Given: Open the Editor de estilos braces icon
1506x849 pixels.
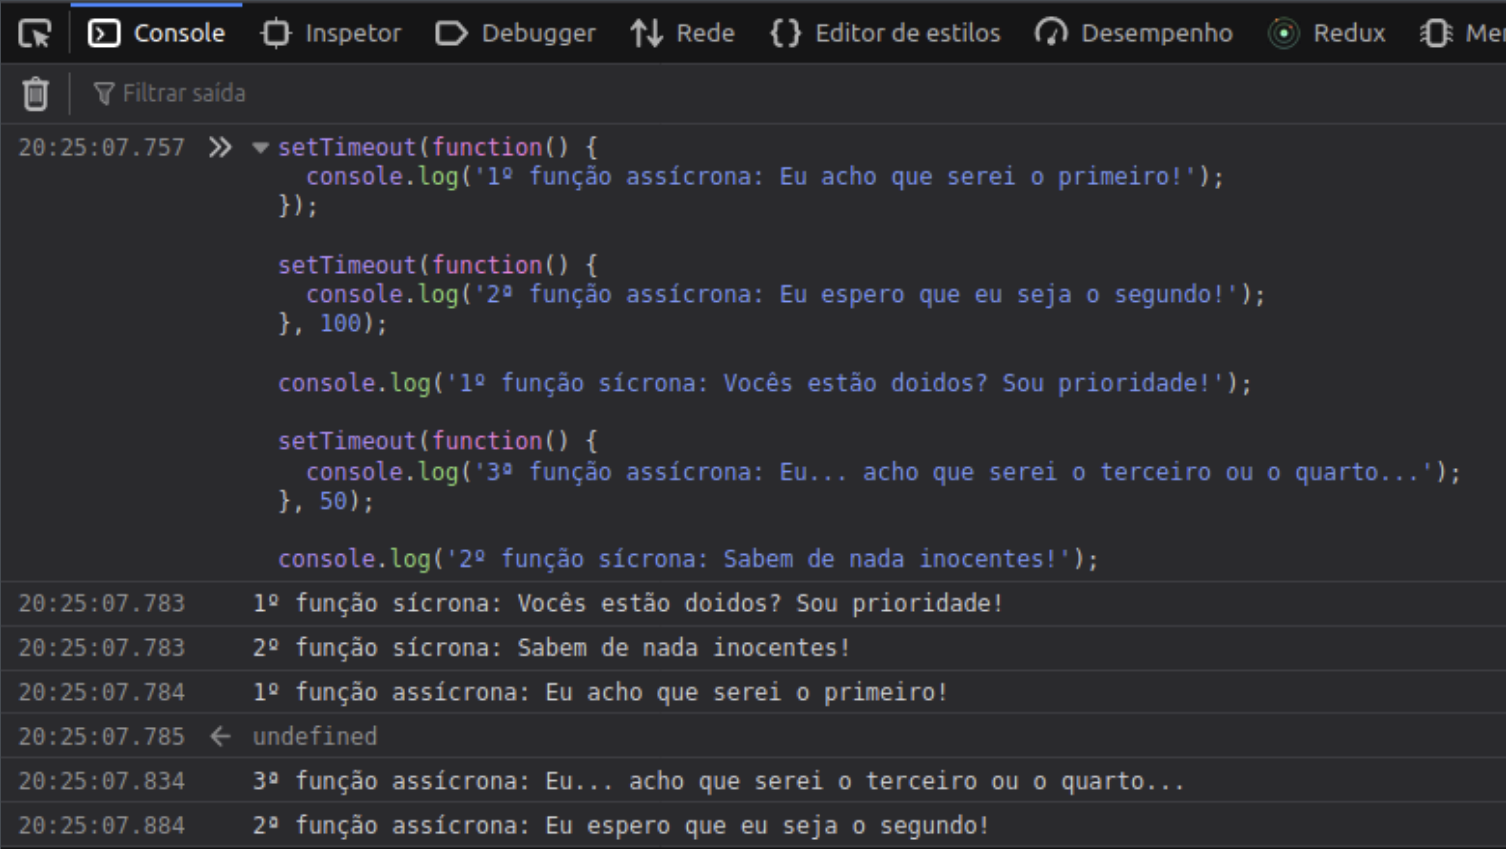Looking at the screenshot, I should coord(786,32).
